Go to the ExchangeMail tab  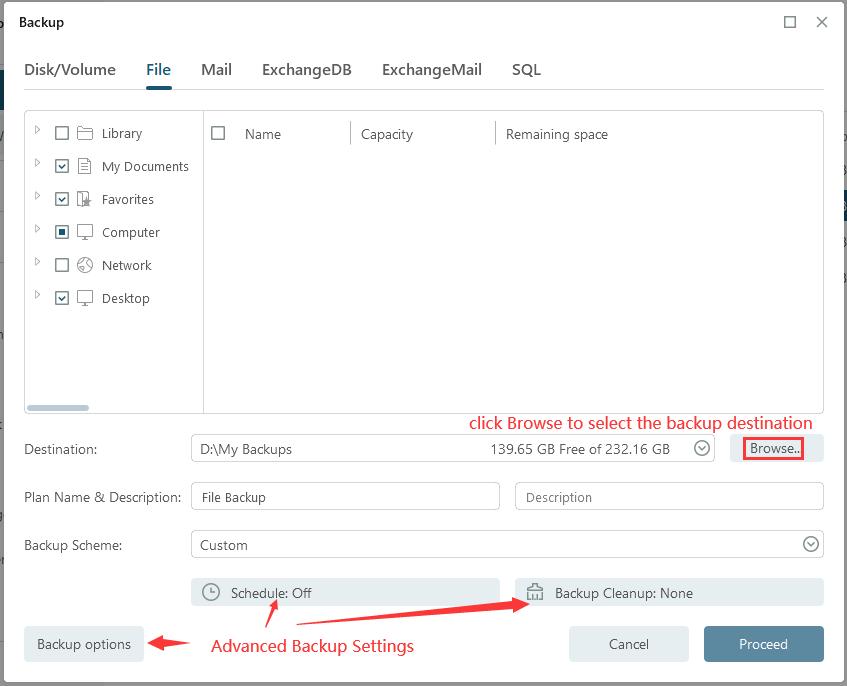(432, 70)
